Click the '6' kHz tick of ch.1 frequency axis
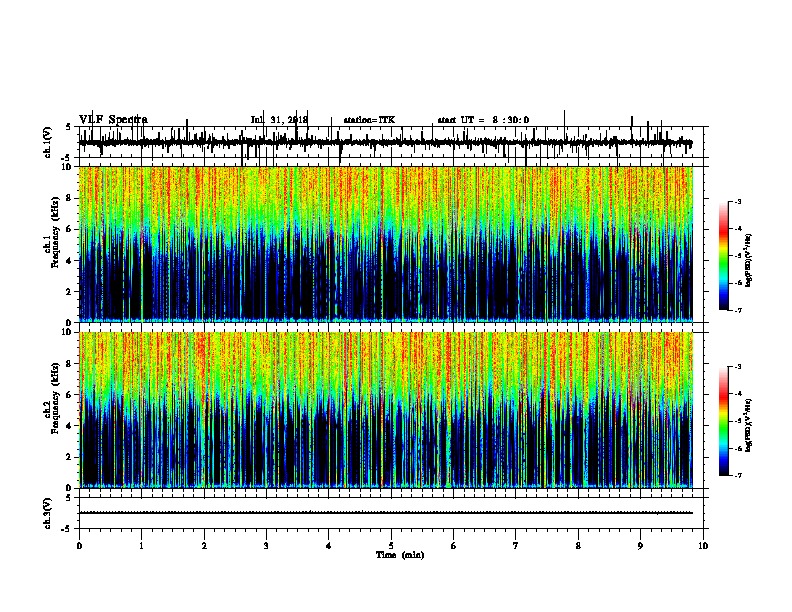Screen dimensions: 792x612 [x=69, y=229]
